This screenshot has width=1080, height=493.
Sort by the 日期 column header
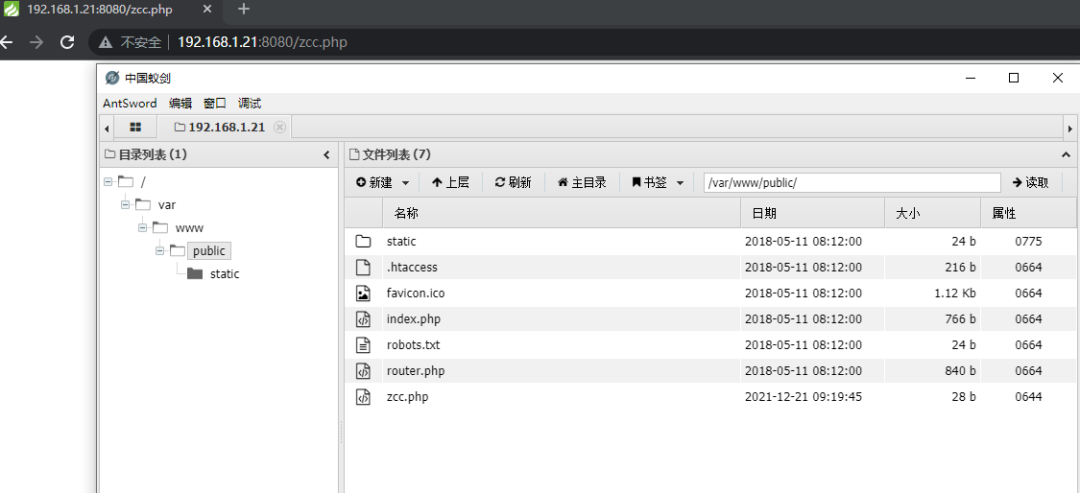pyautogui.click(x=812, y=213)
